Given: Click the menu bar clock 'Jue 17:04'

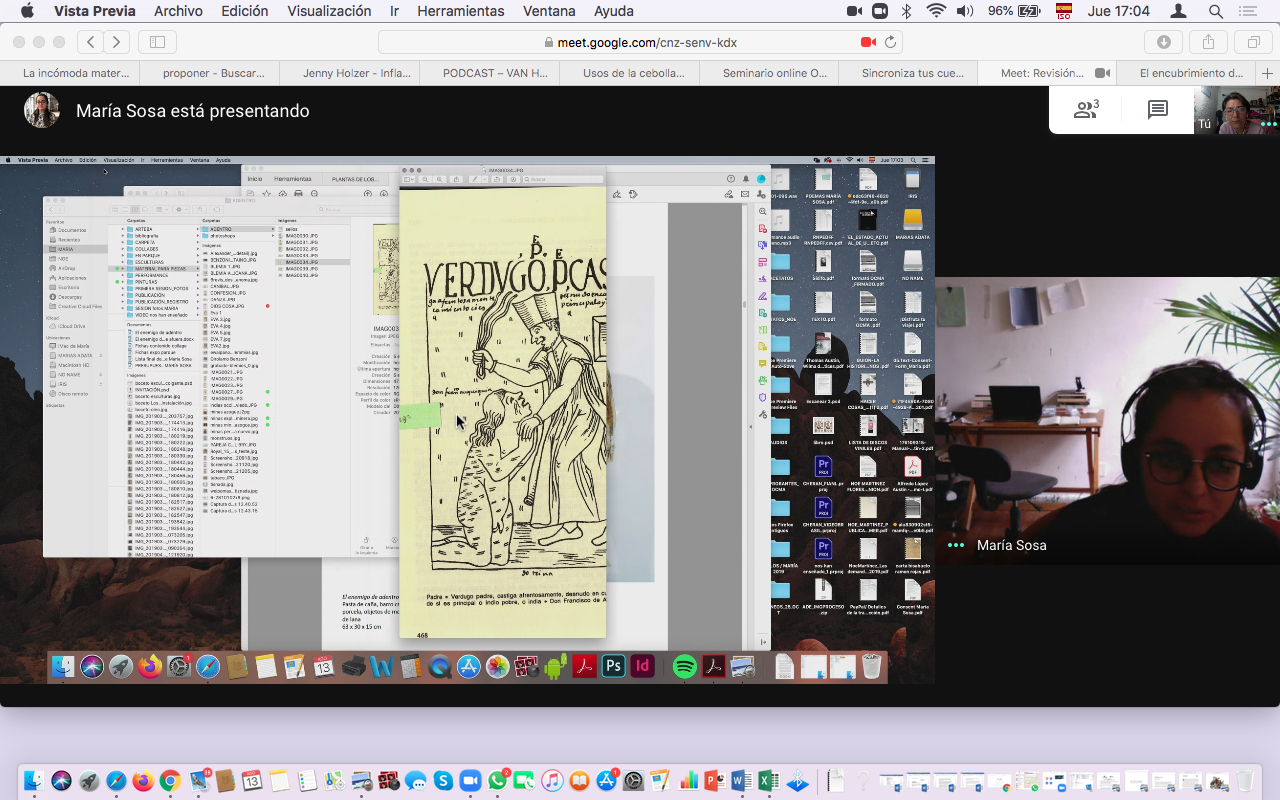Looking at the screenshot, I should (x=1119, y=11).
